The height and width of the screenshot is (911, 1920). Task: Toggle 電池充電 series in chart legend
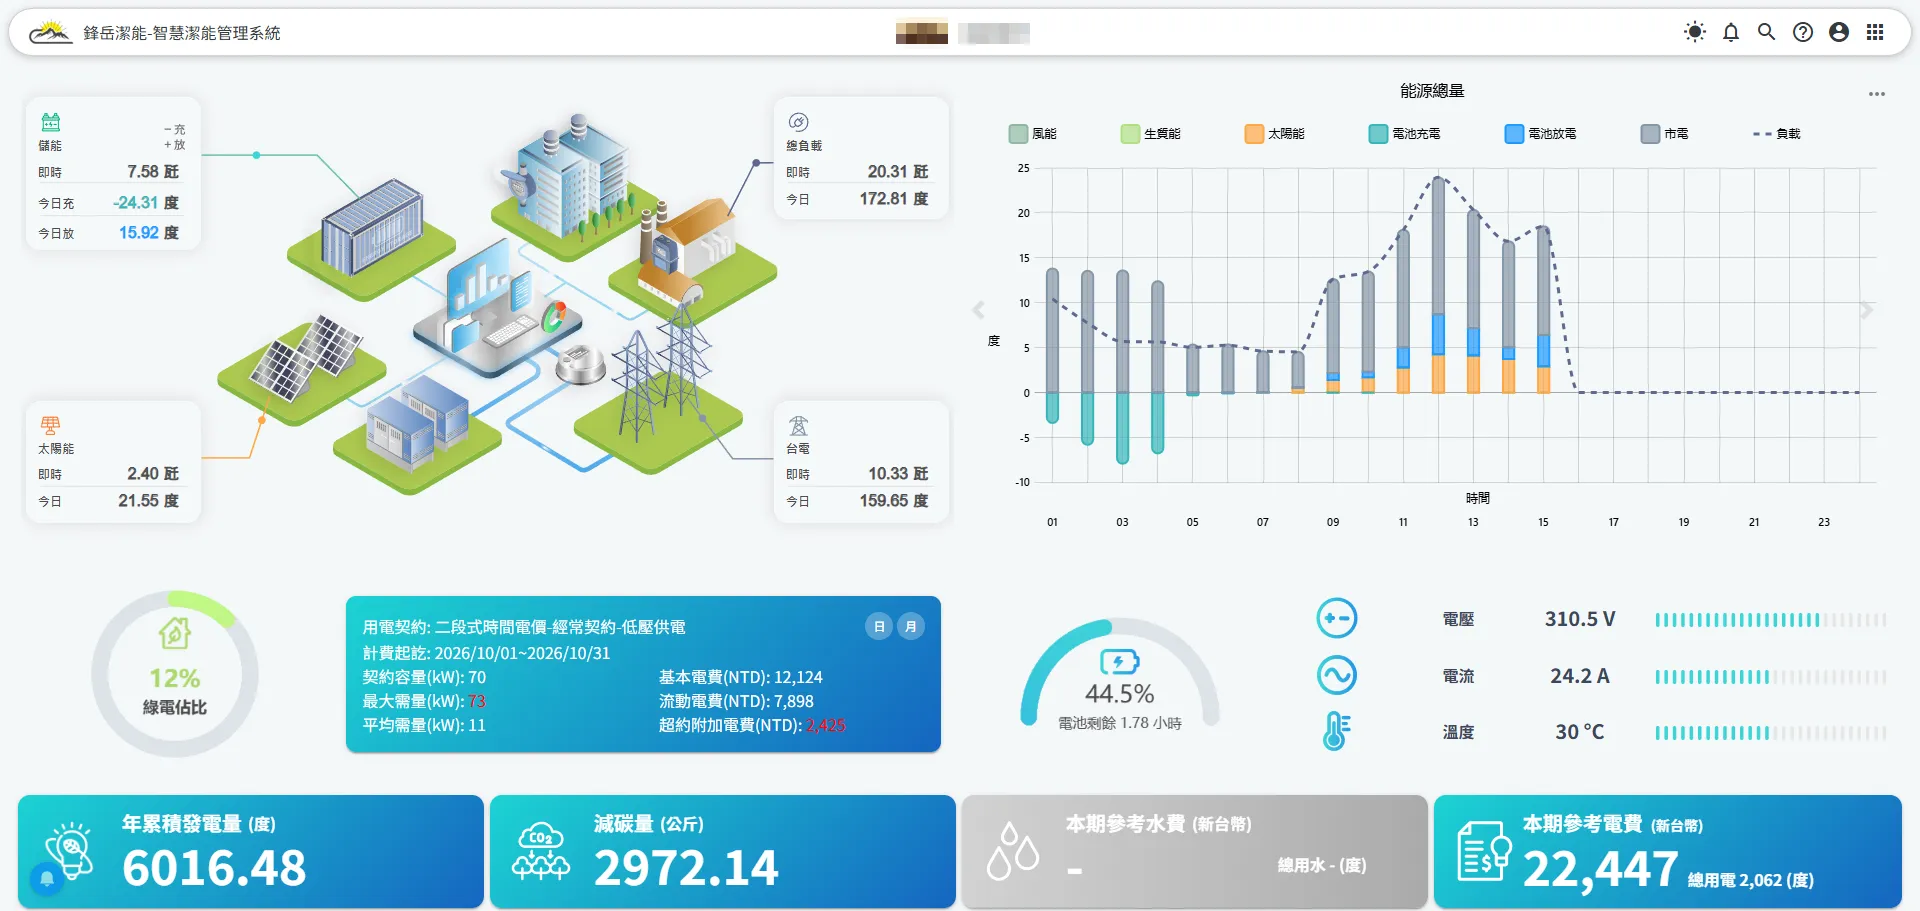point(1405,134)
